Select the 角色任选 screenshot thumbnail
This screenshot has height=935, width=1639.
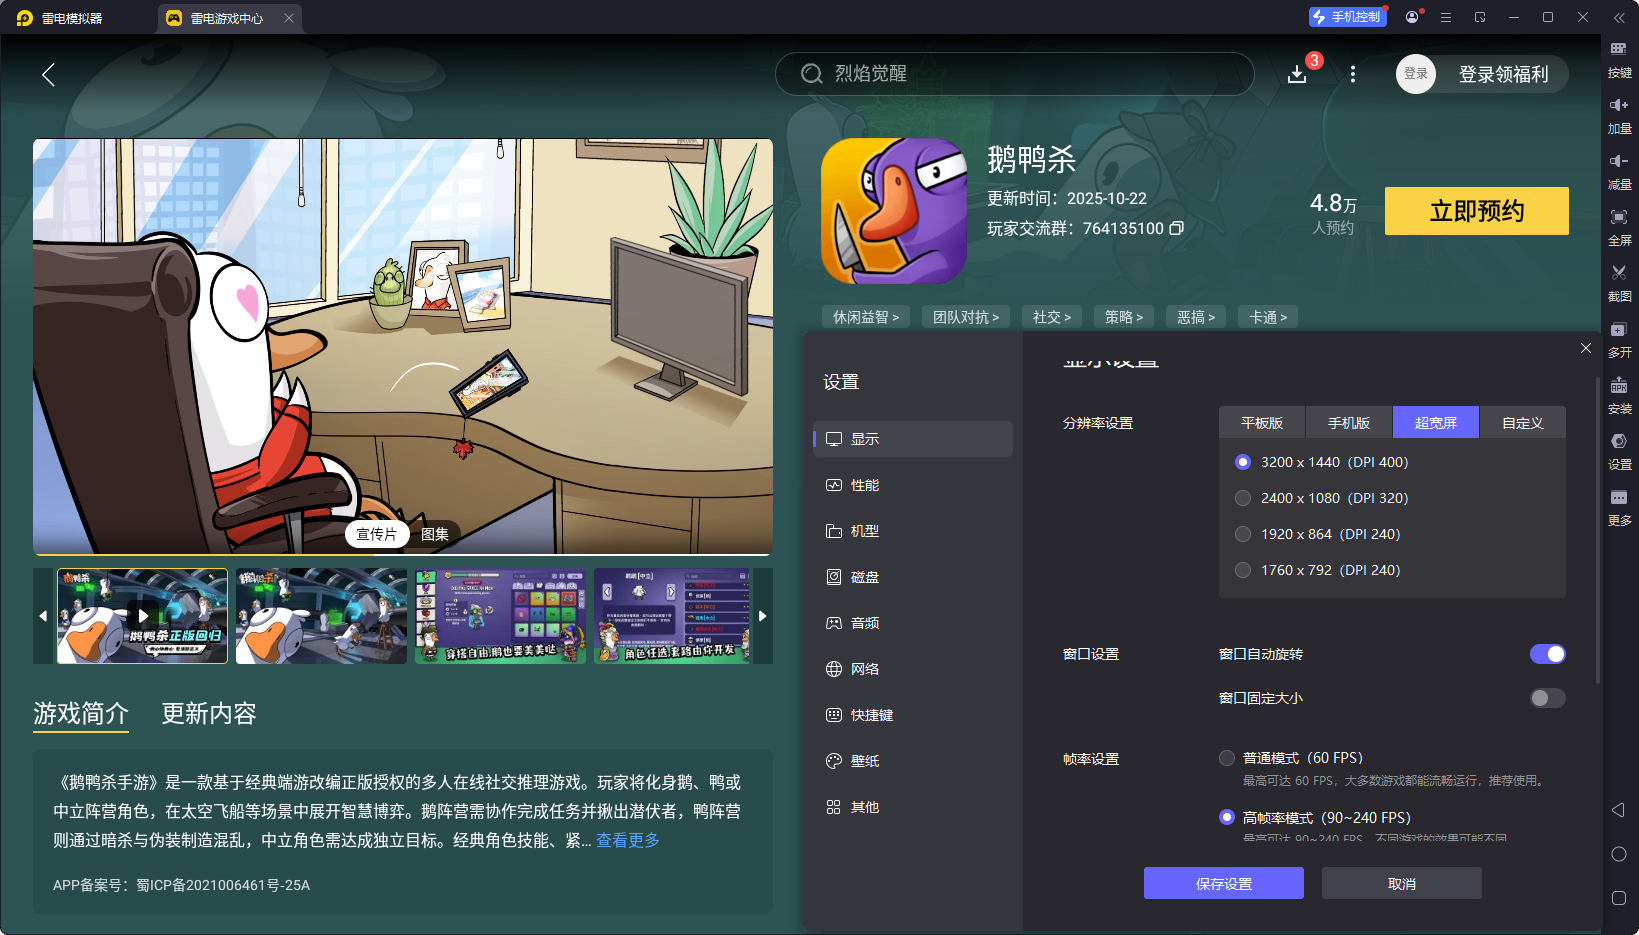pos(672,616)
